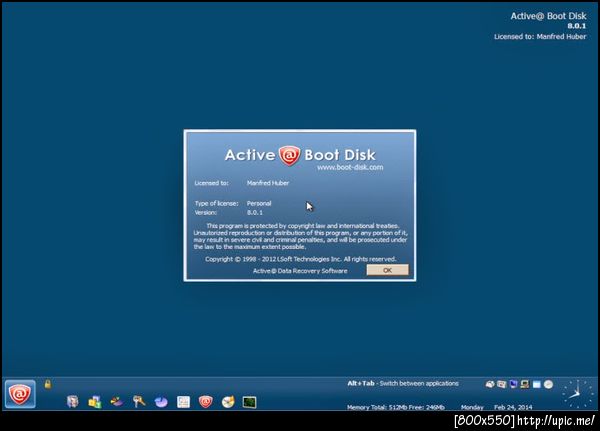The width and height of the screenshot is (600, 431).
Task: Click the yellow padlock icon
Action: pyautogui.click(x=48, y=384)
